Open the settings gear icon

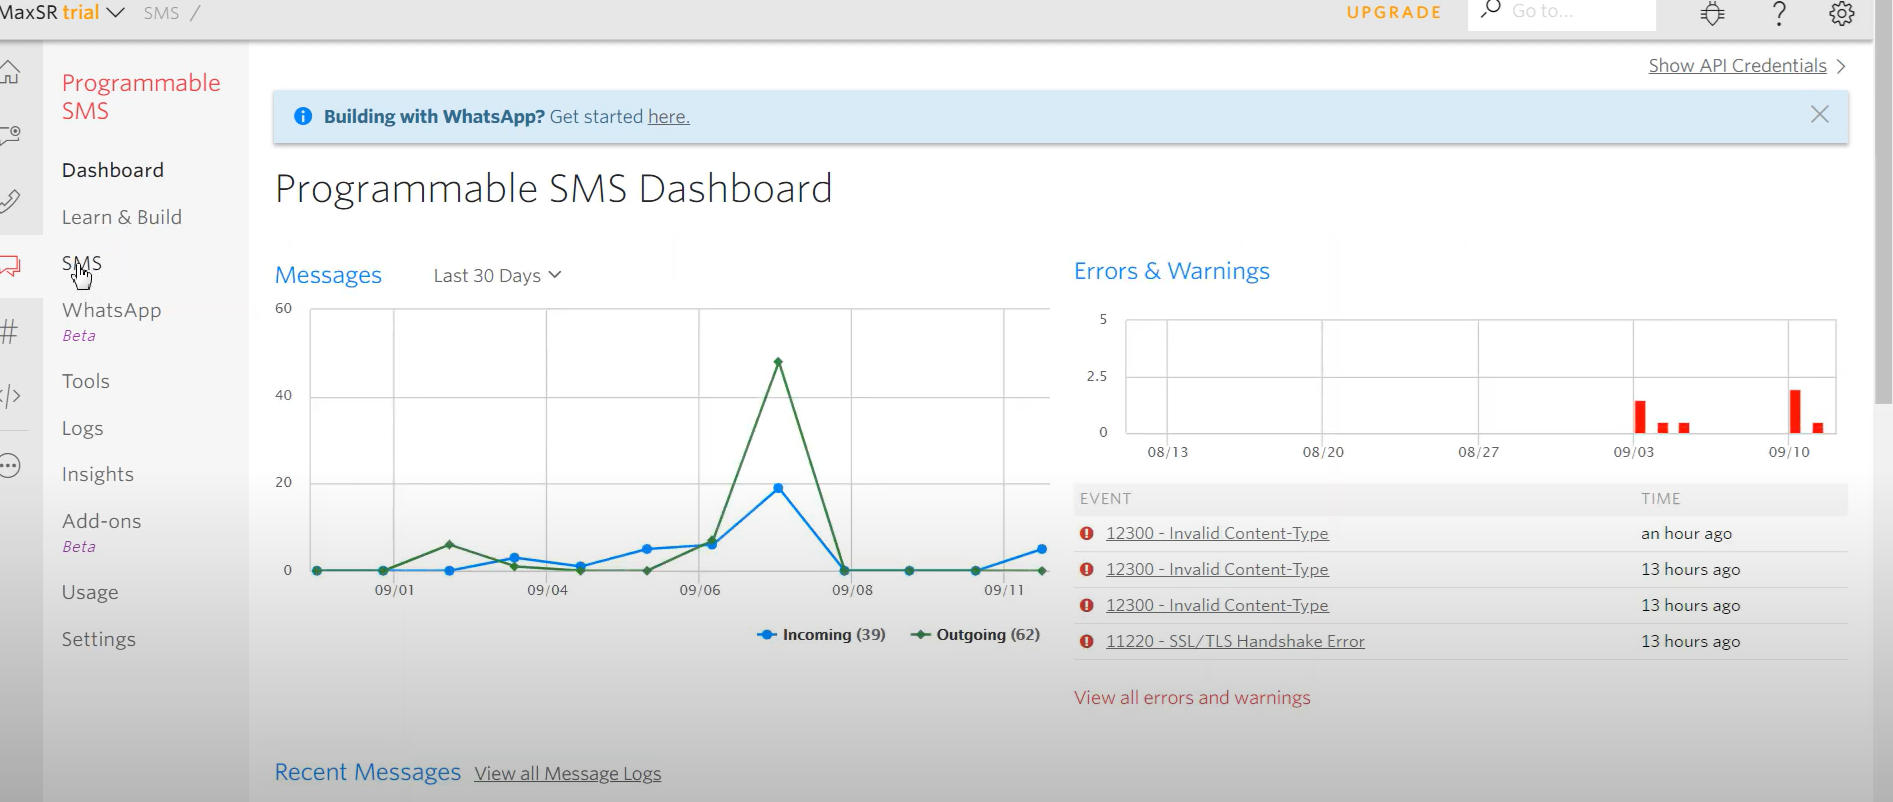point(1841,13)
